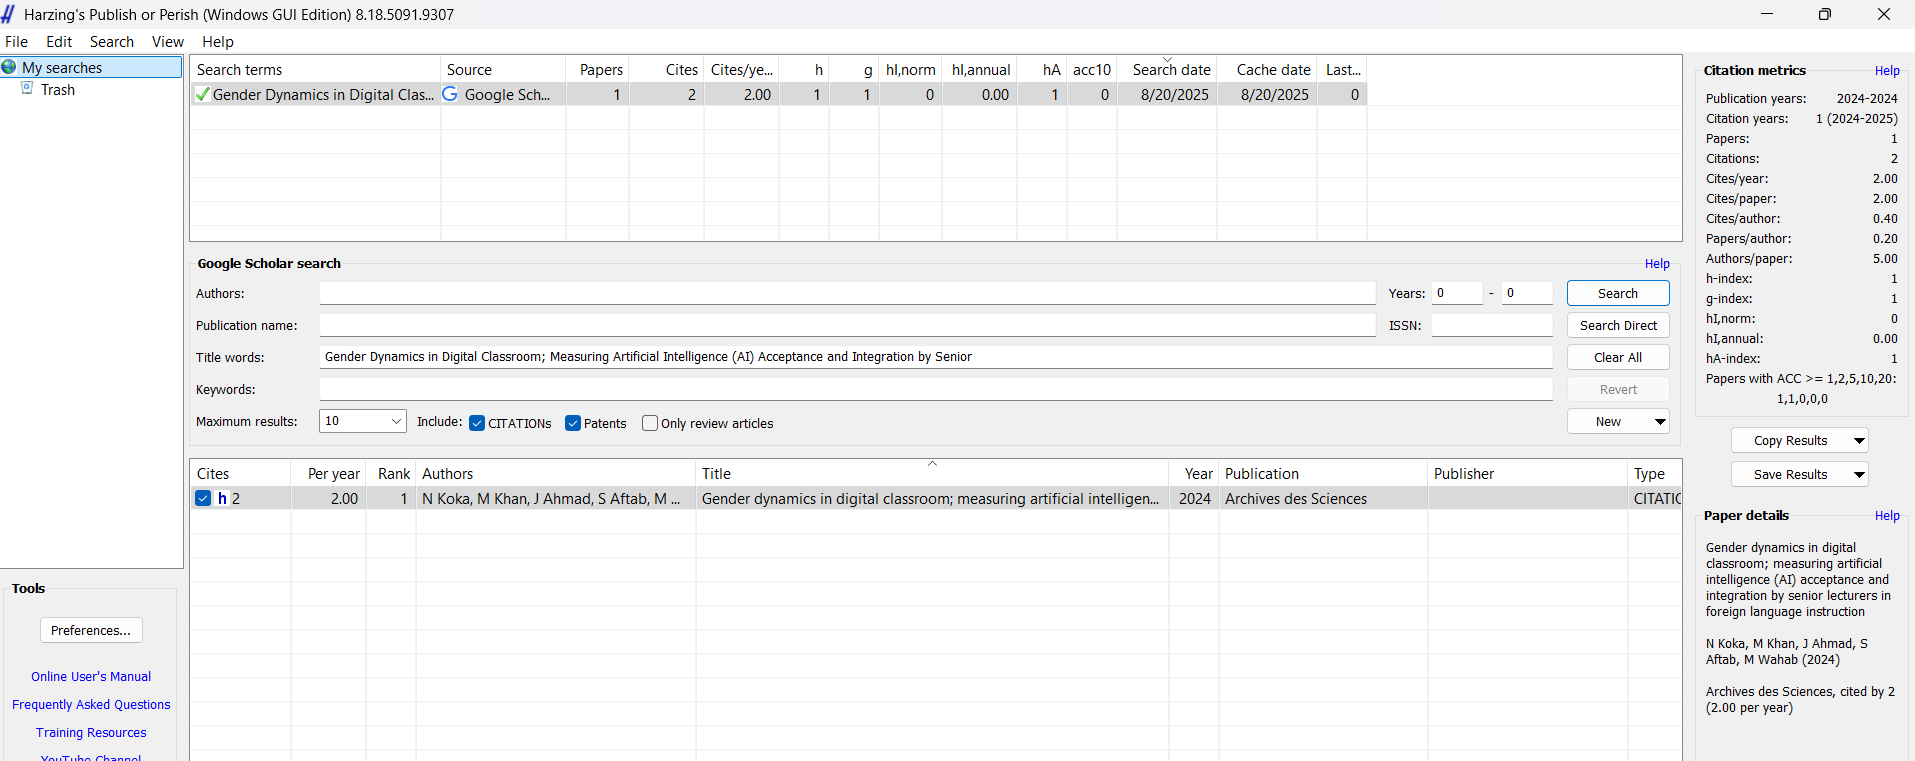The width and height of the screenshot is (1915, 761).
Task: Click the h-index marker in result row
Action: pos(222,498)
